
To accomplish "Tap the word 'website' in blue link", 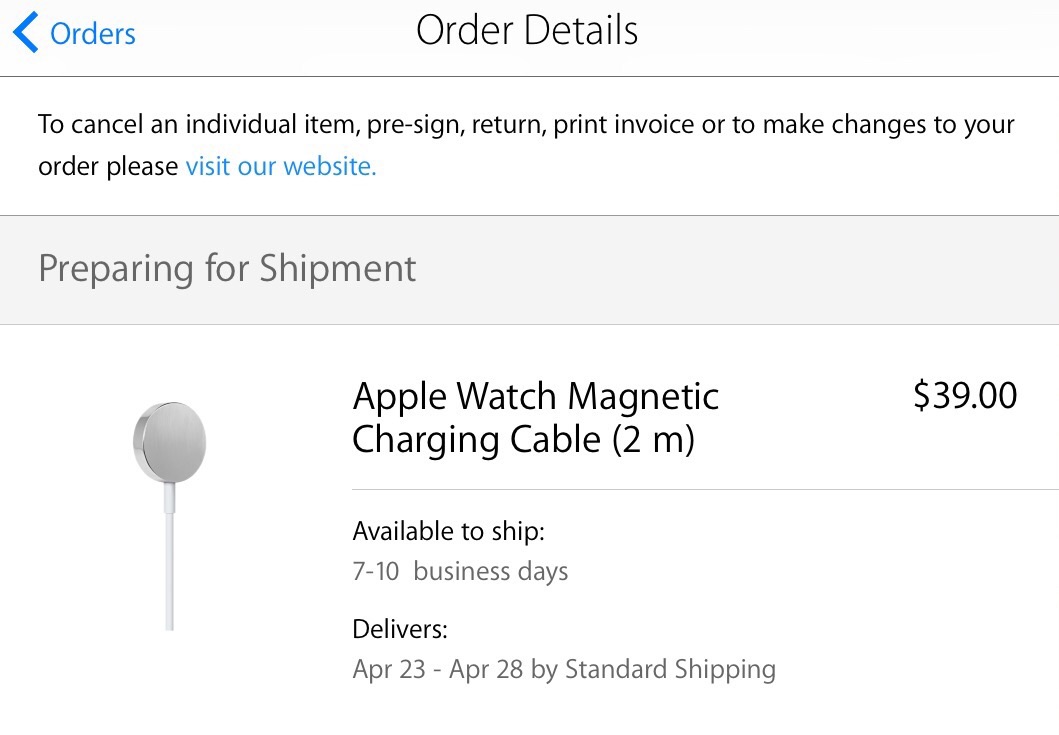I will pyautogui.click(x=329, y=166).
